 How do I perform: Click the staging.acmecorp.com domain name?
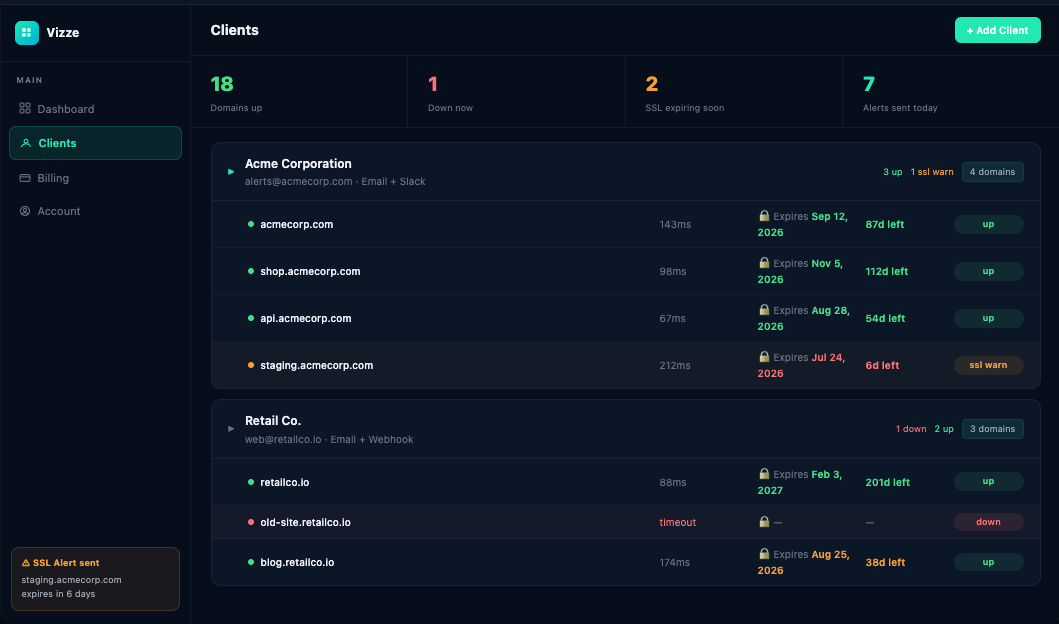pos(317,365)
